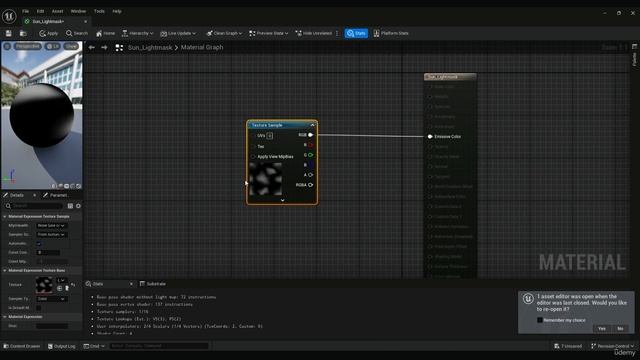
Task: Tick the Remember my choice checkbox
Action: point(540,320)
